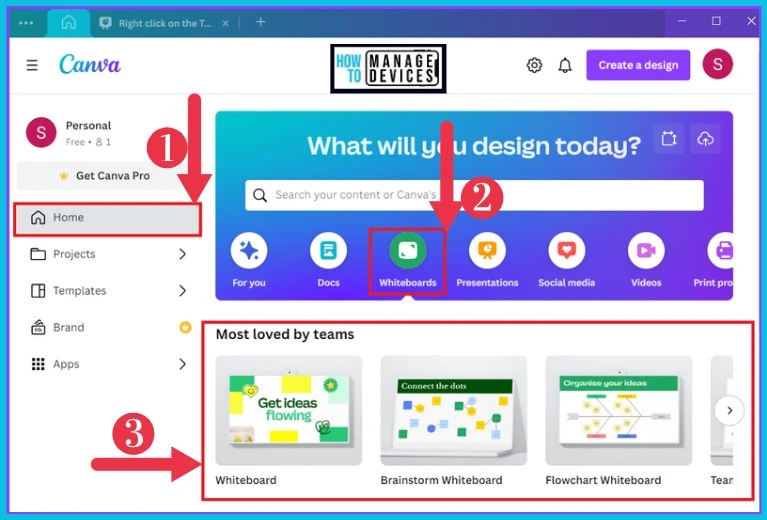
Task: Expand the Projects chevron
Action: 182,254
